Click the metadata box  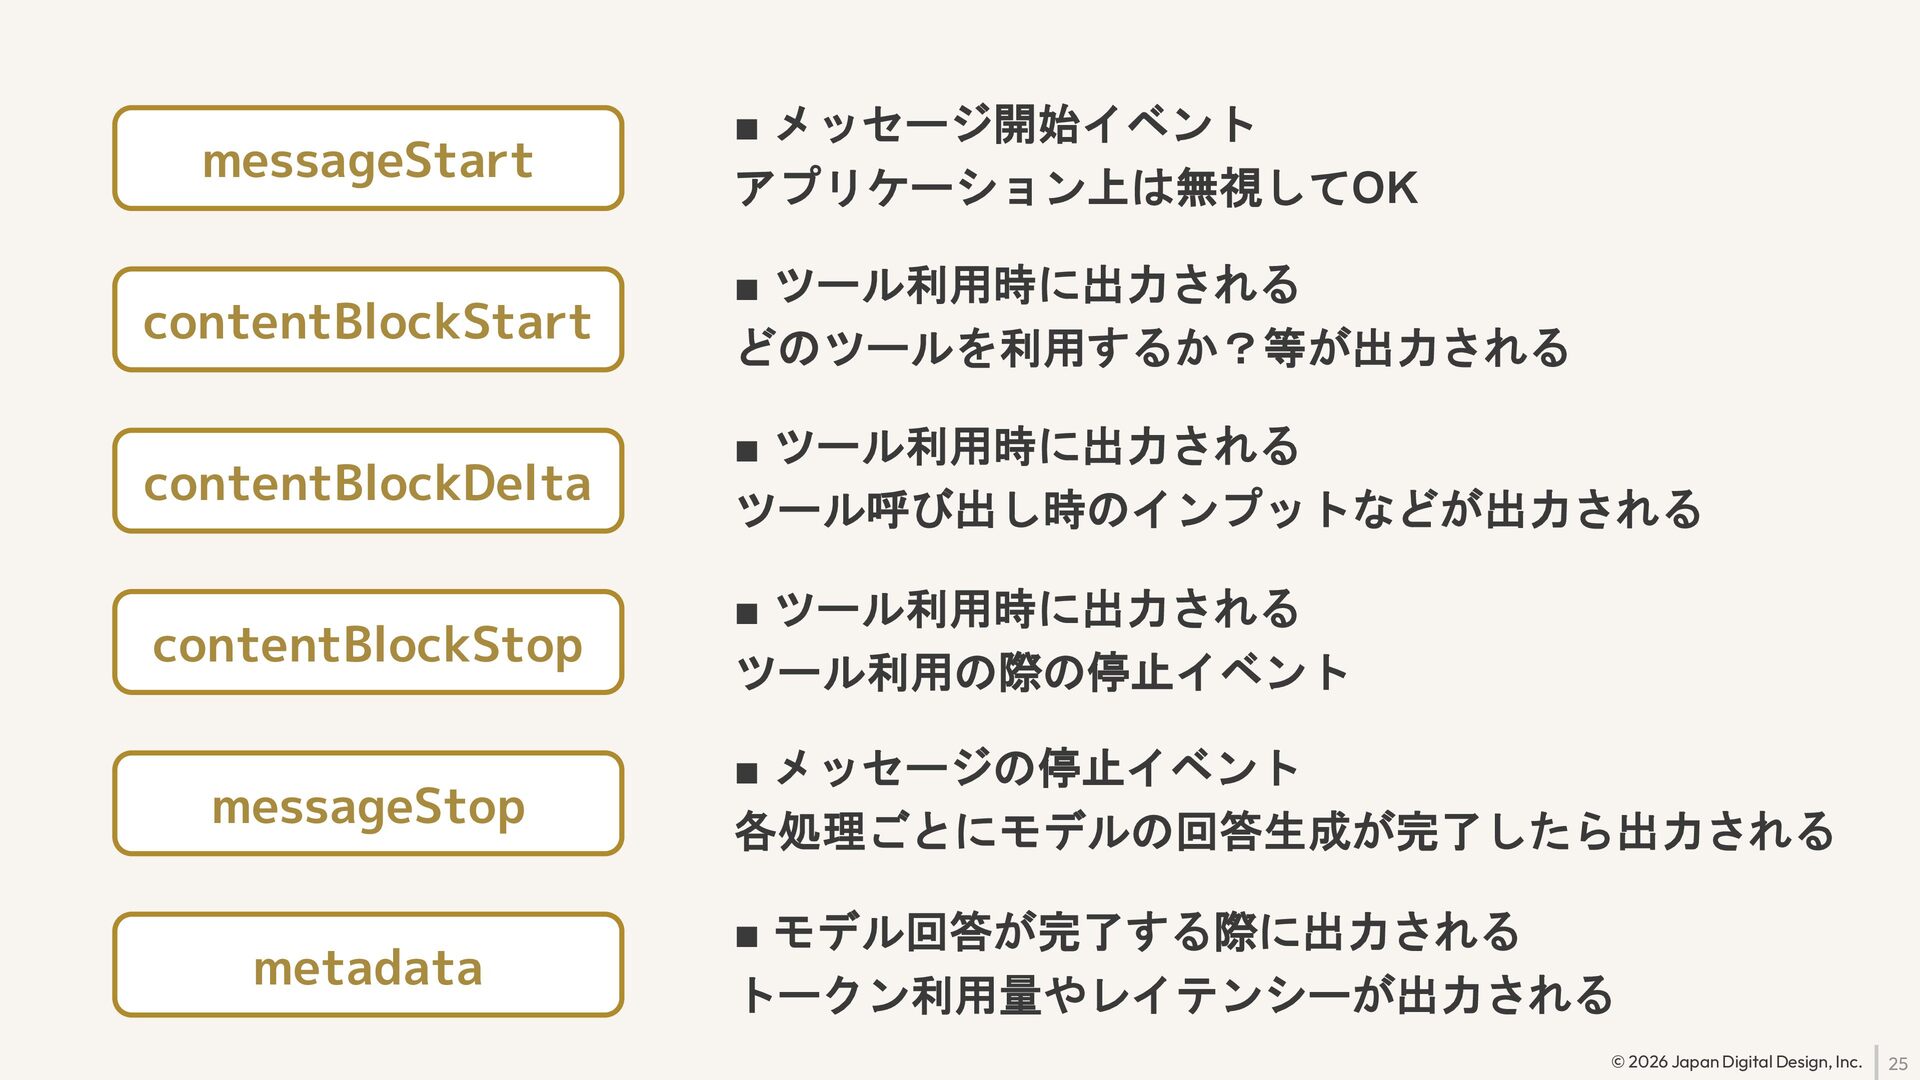point(368,966)
